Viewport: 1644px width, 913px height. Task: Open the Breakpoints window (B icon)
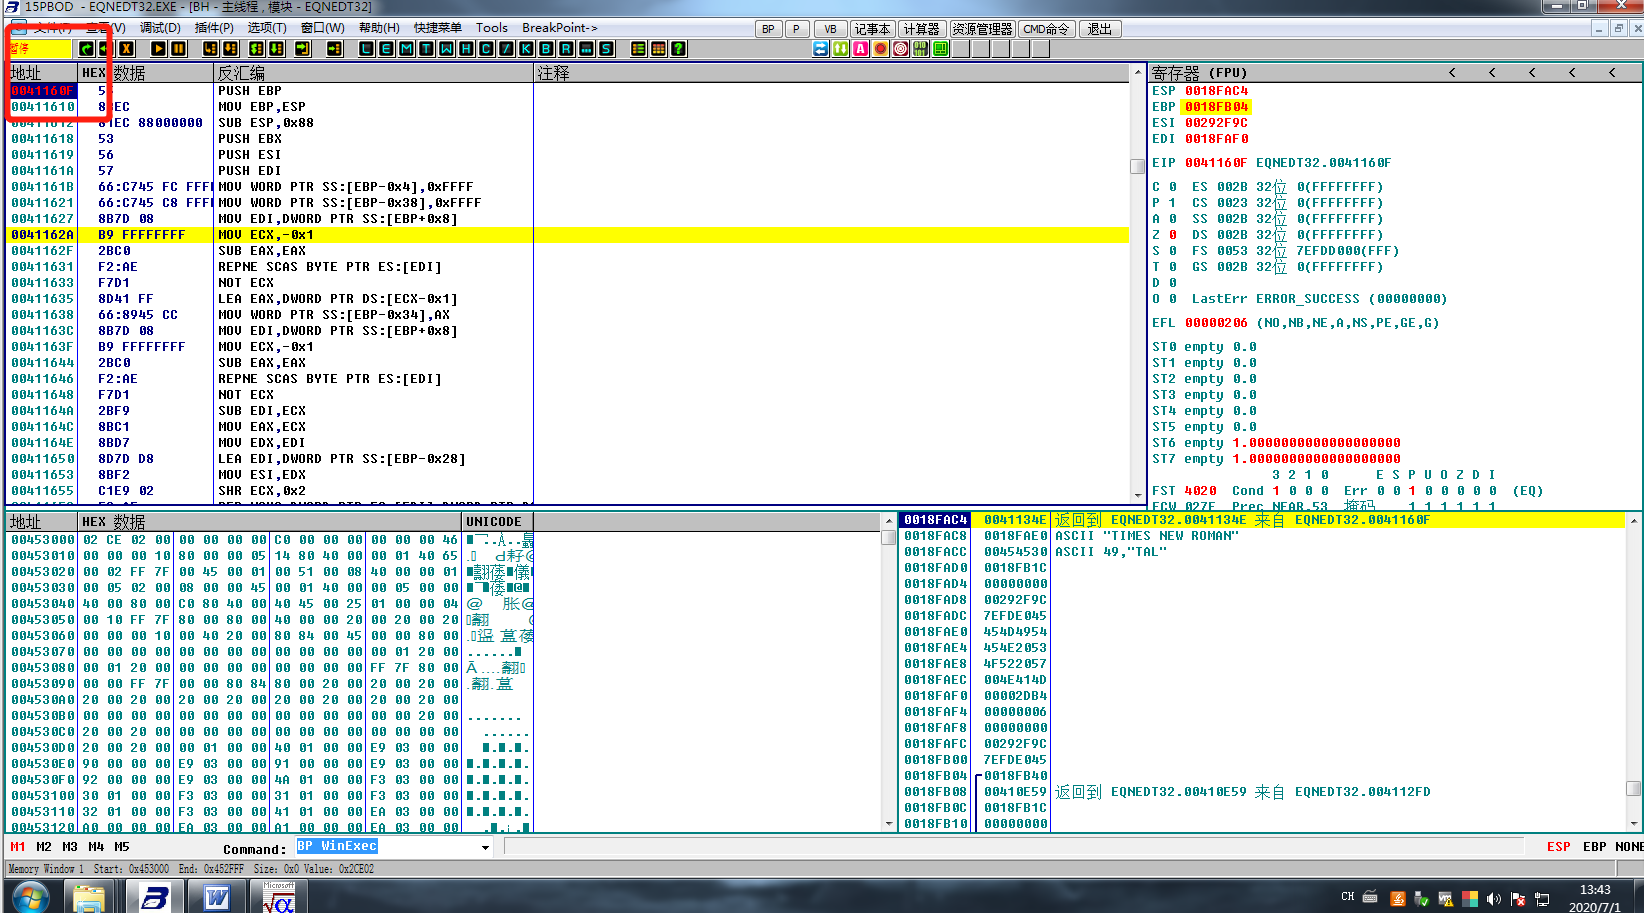pyautogui.click(x=546, y=48)
